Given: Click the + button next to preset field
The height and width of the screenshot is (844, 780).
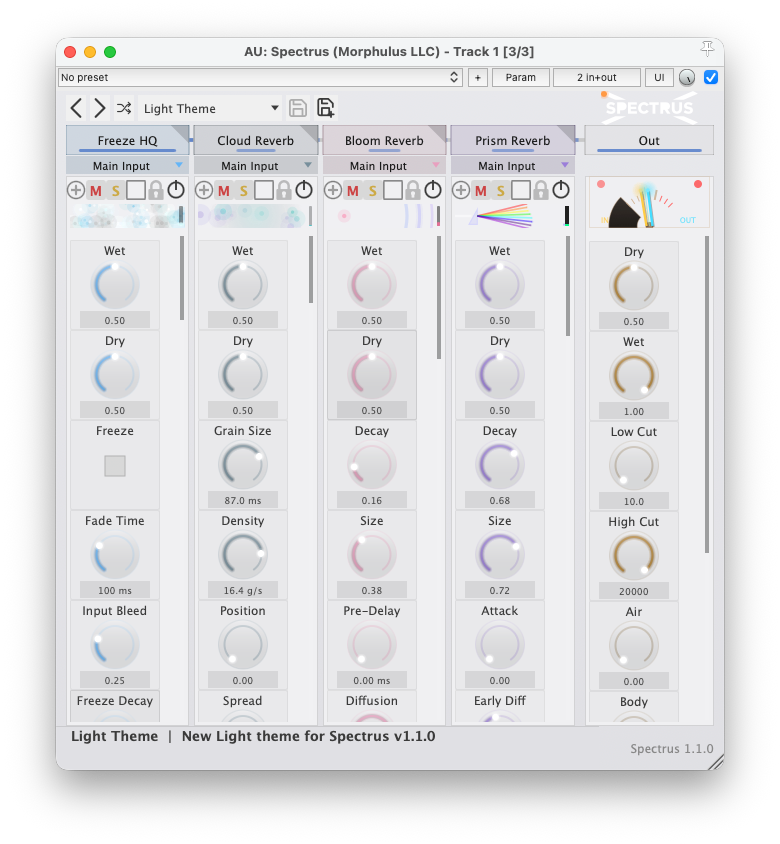Looking at the screenshot, I should coord(477,78).
